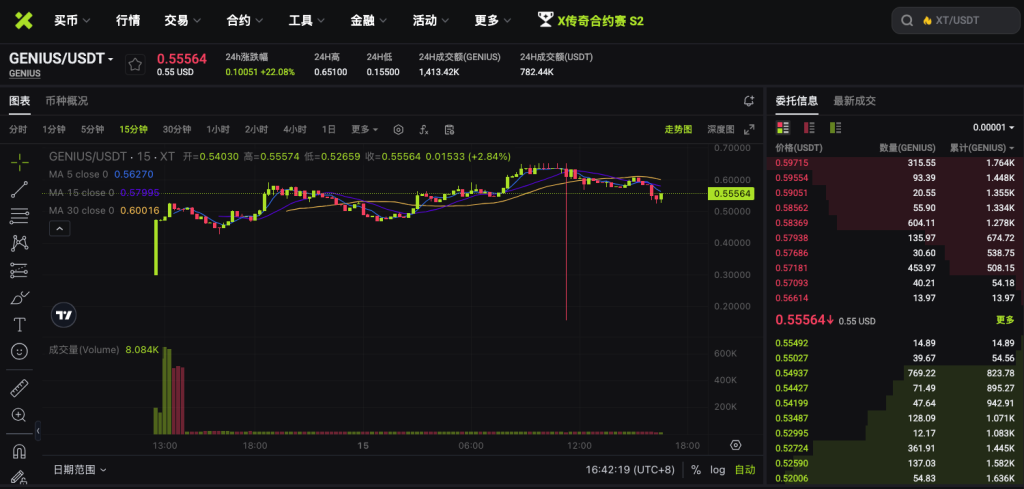Click green 更多 in order book

point(1005,320)
